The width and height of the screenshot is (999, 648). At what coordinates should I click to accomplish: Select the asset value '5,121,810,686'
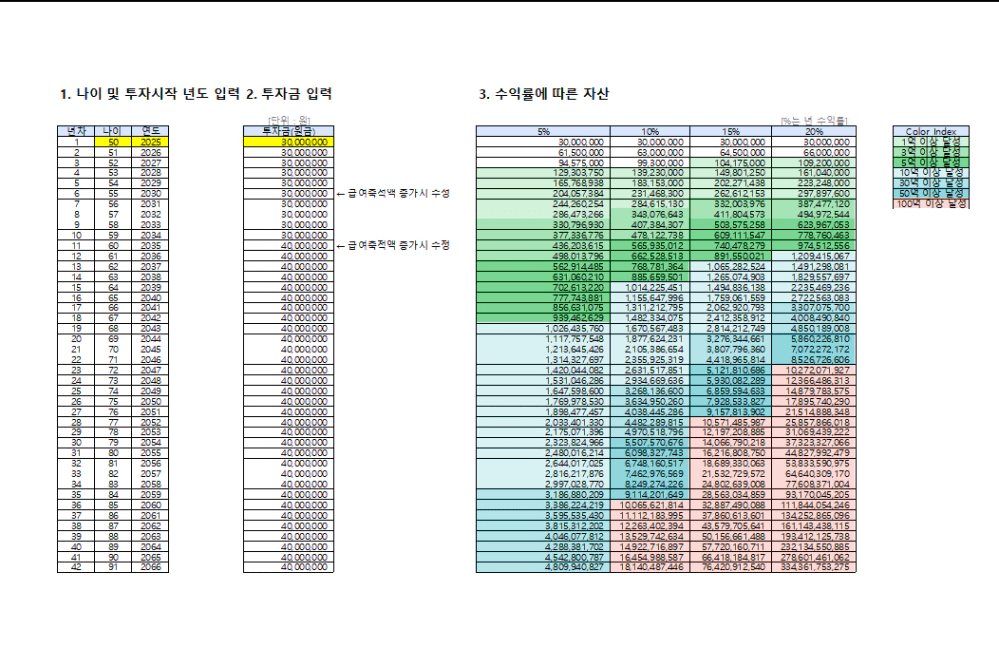731,370
